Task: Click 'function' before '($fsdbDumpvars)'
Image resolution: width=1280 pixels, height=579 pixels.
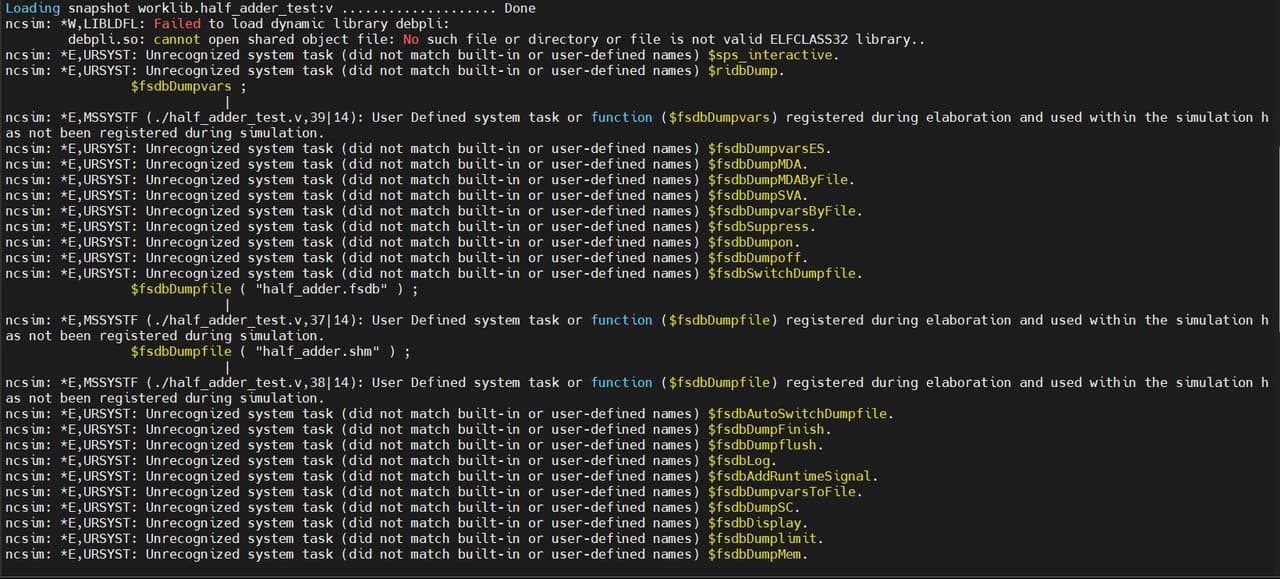Action: (x=621, y=117)
